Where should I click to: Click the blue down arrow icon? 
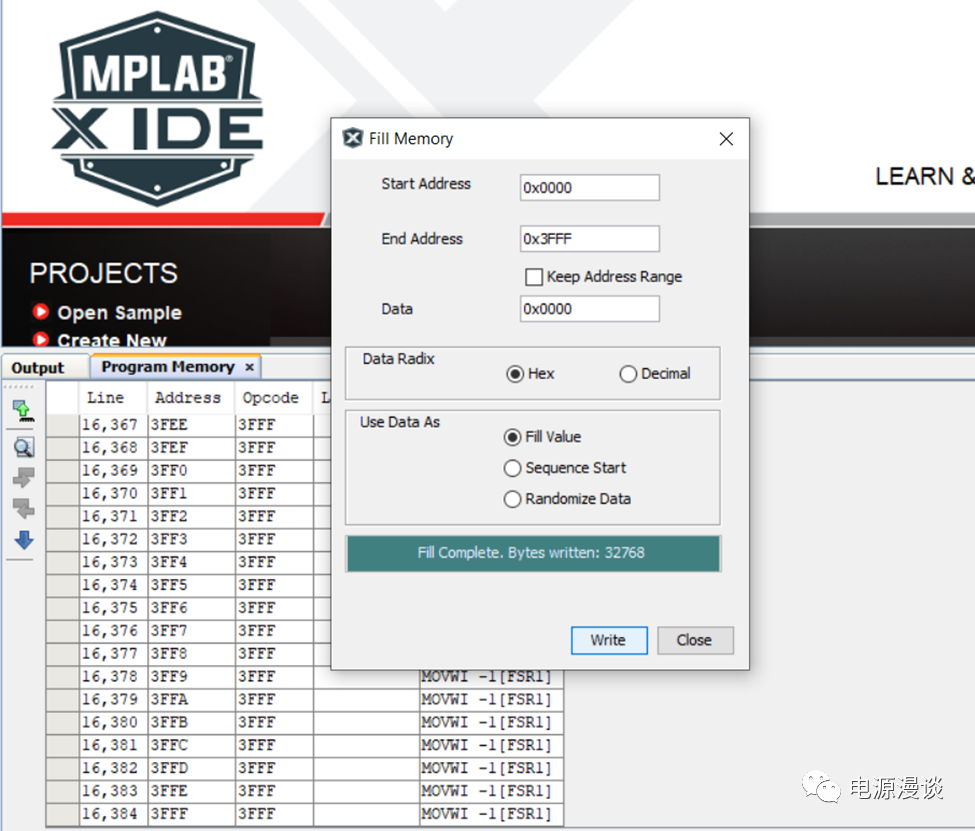point(23,540)
